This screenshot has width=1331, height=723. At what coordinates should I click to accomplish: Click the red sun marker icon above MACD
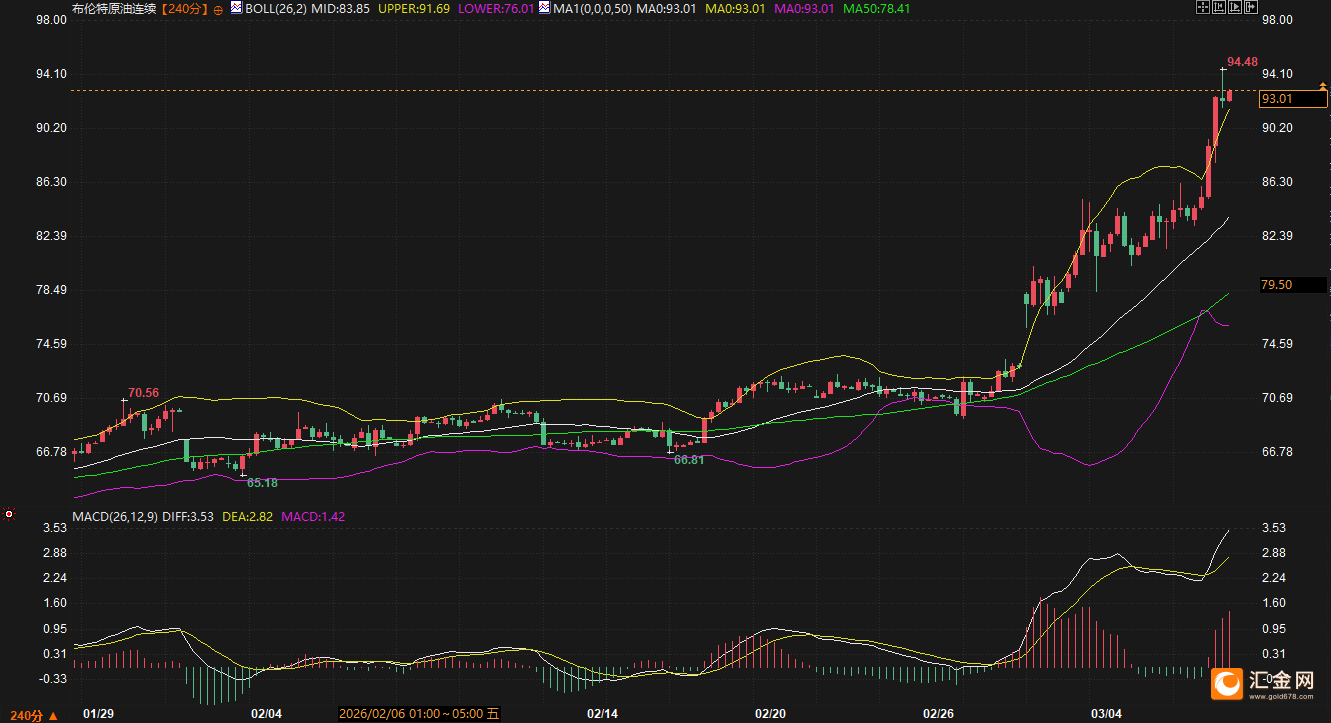9,513
